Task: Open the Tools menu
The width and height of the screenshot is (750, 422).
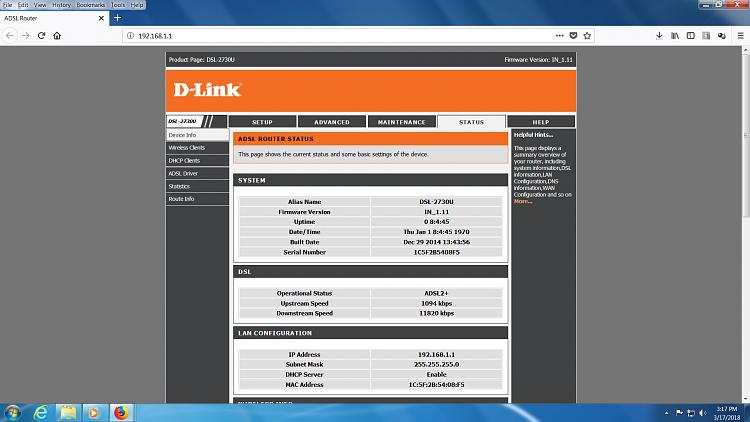Action: pyautogui.click(x=117, y=5)
